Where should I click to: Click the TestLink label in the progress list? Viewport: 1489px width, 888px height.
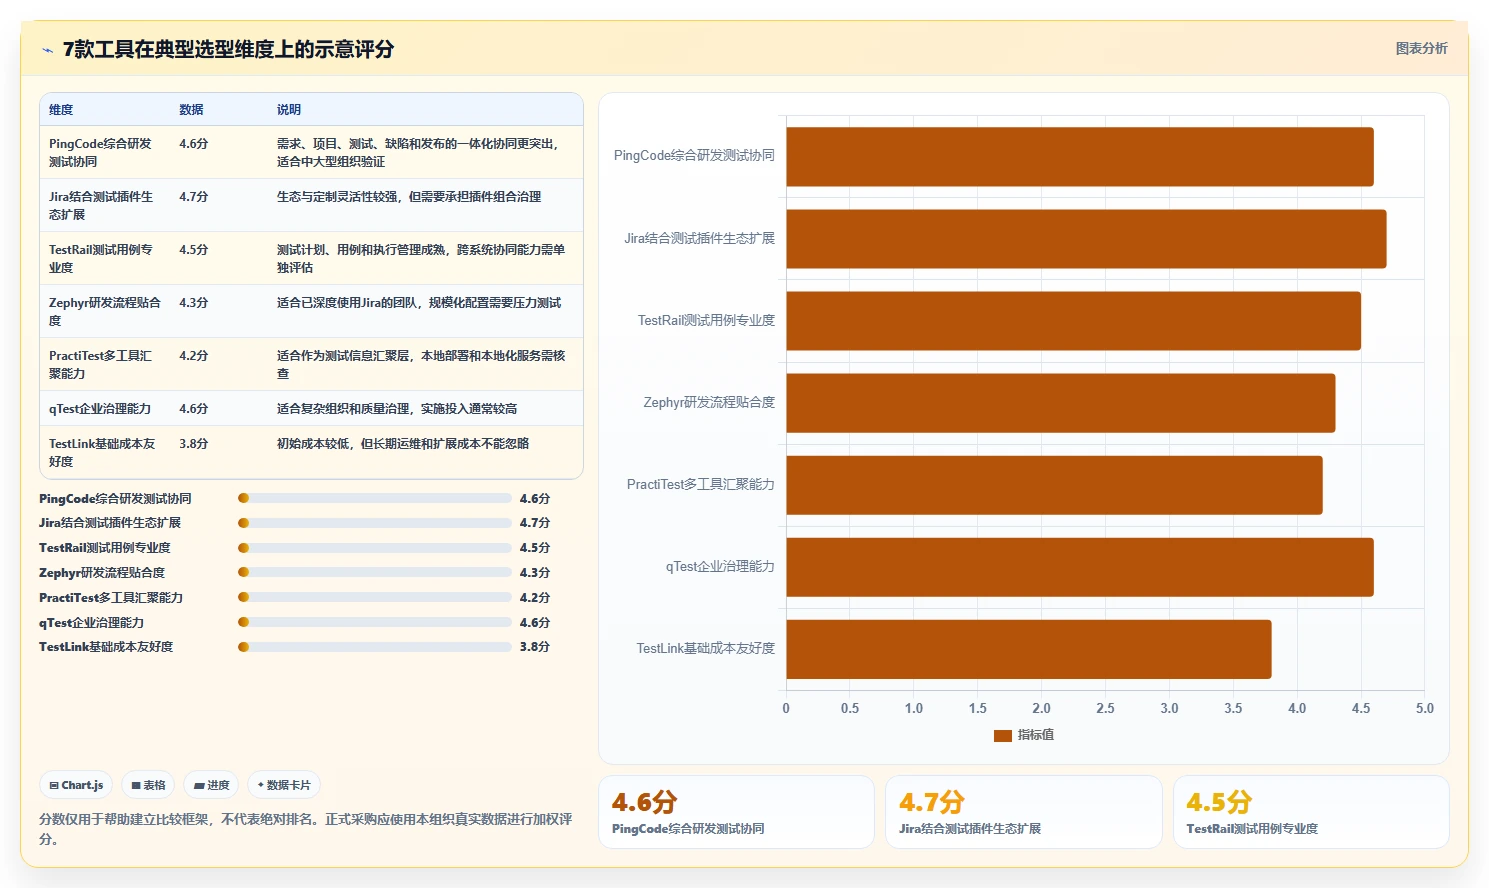point(106,647)
